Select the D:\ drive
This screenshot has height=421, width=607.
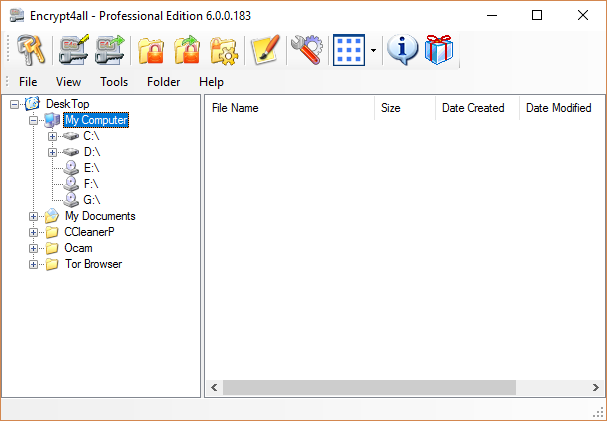[92, 152]
